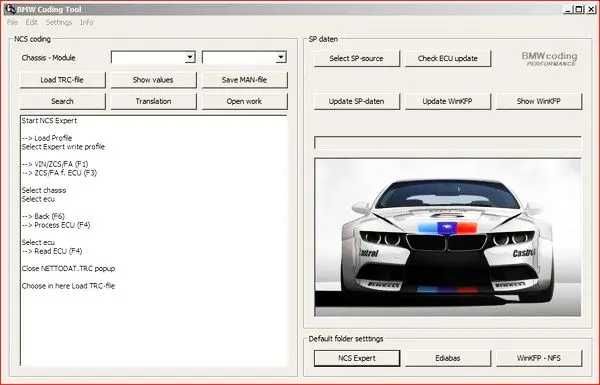Image resolution: width=600 pixels, height=385 pixels.
Task: Click the '--> Back (F6)' line
Action: coord(43,216)
